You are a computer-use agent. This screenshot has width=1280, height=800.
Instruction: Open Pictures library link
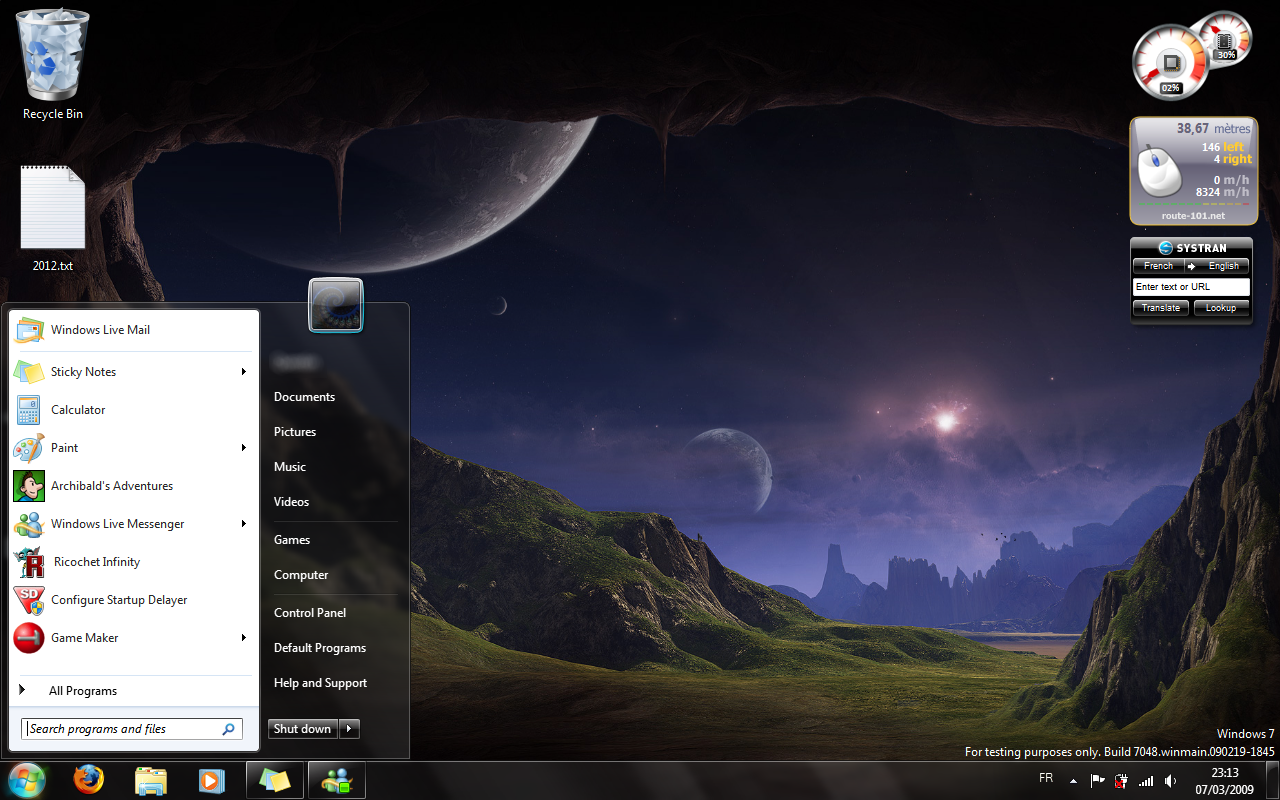point(295,432)
